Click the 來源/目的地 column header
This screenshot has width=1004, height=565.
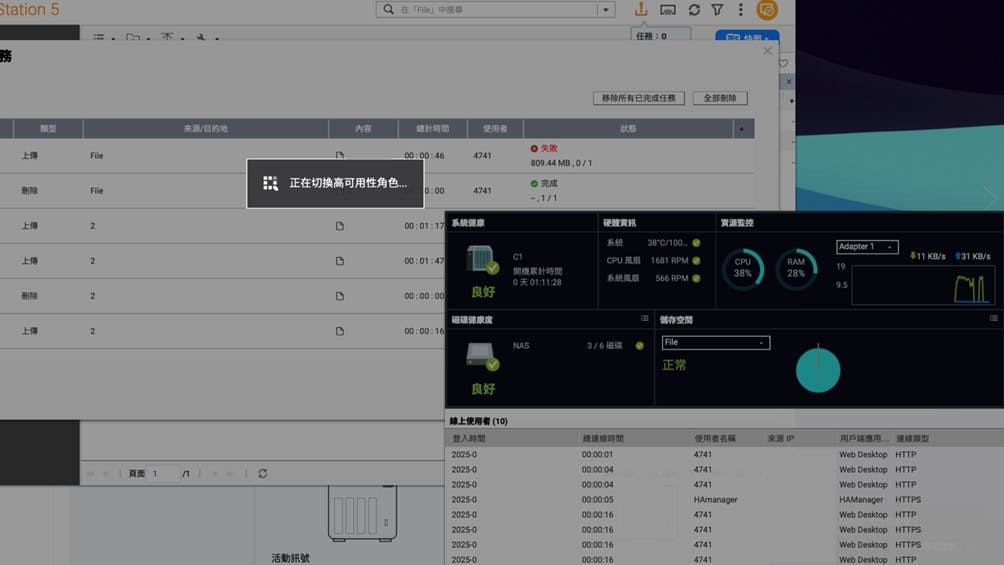(205, 129)
